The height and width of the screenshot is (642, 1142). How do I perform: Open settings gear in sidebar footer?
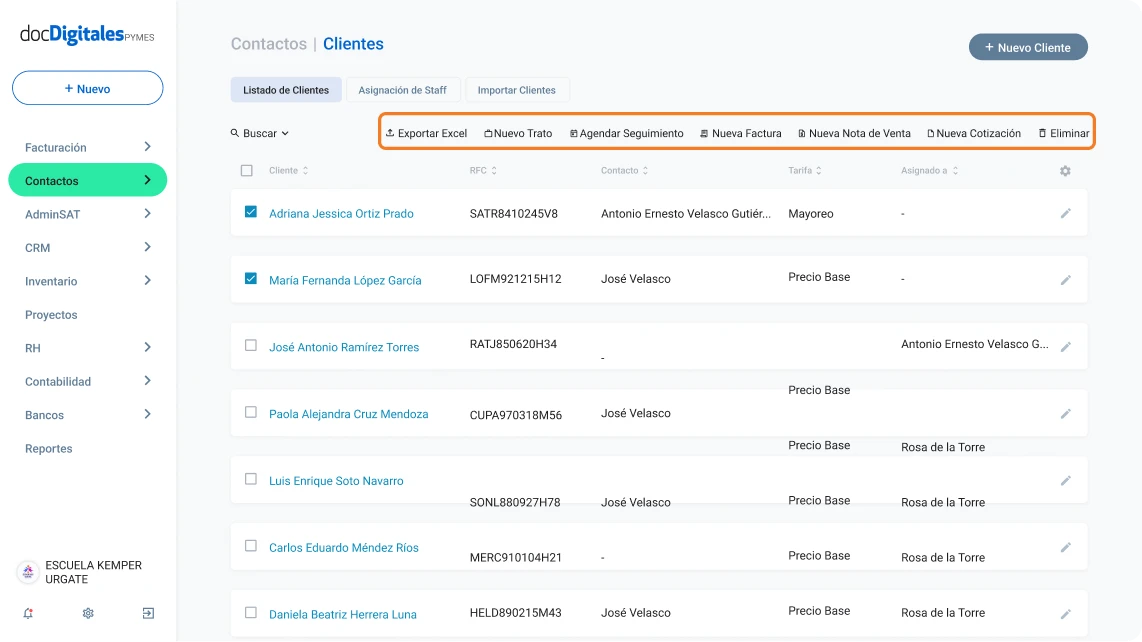(88, 614)
